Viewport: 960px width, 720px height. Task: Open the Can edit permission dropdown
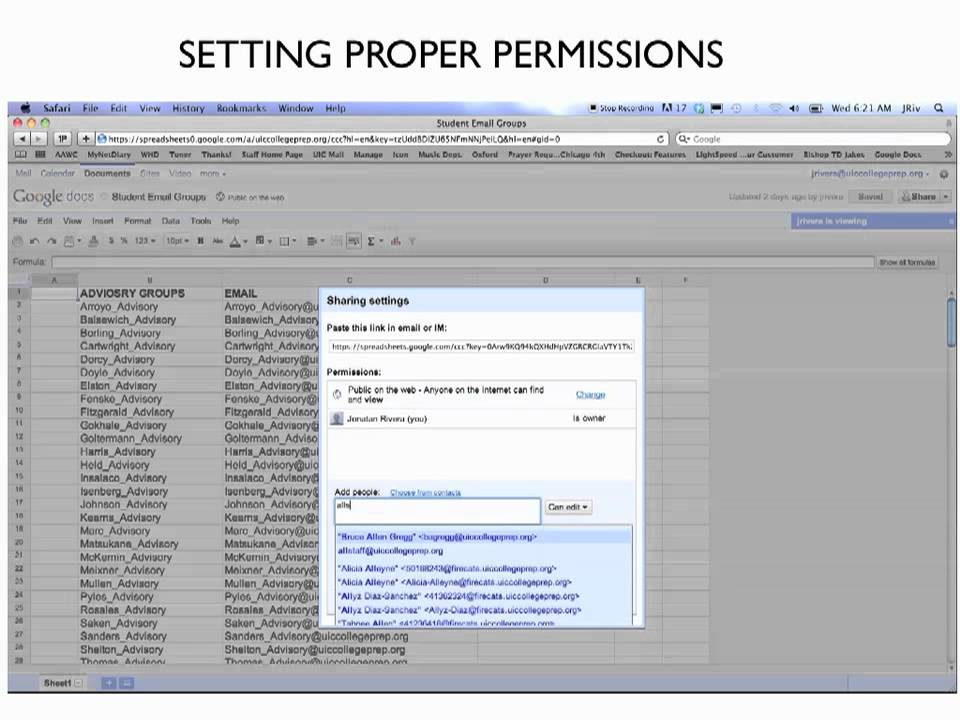tap(568, 507)
